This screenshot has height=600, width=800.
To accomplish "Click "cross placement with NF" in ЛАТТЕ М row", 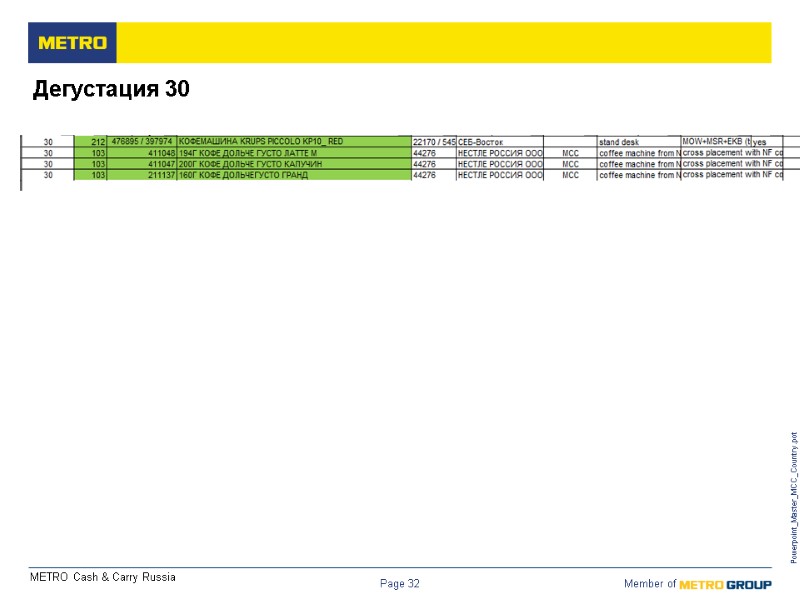I will [732, 153].
